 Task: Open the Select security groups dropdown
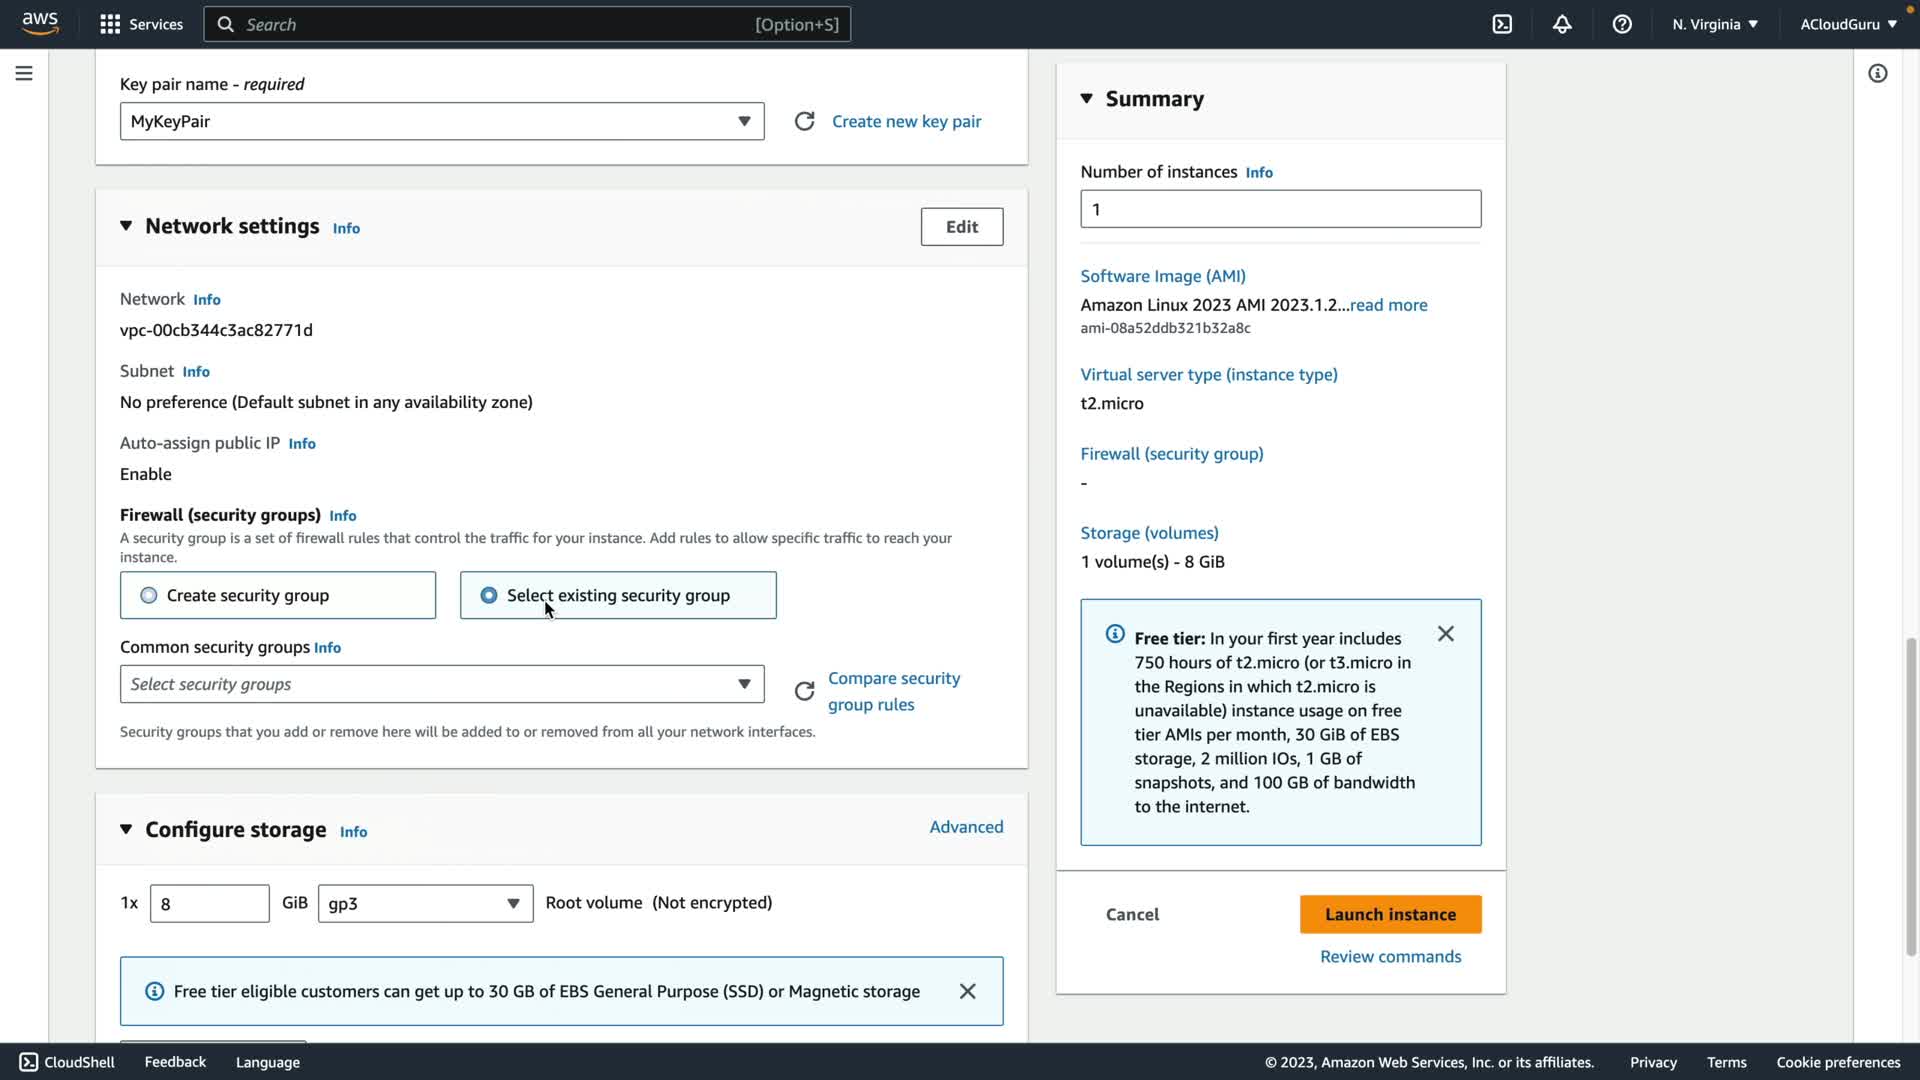click(442, 684)
